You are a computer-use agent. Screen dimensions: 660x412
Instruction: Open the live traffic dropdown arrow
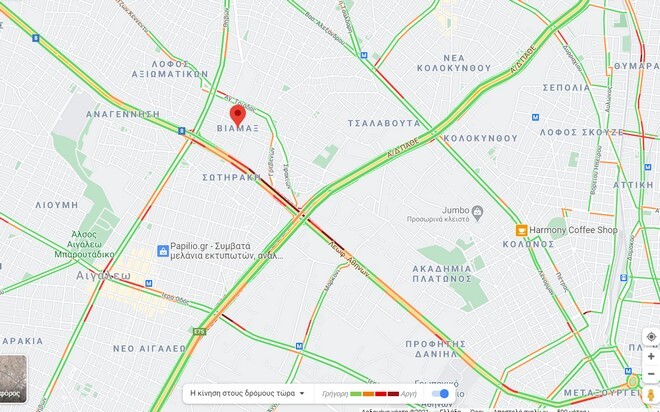[302, 394]
